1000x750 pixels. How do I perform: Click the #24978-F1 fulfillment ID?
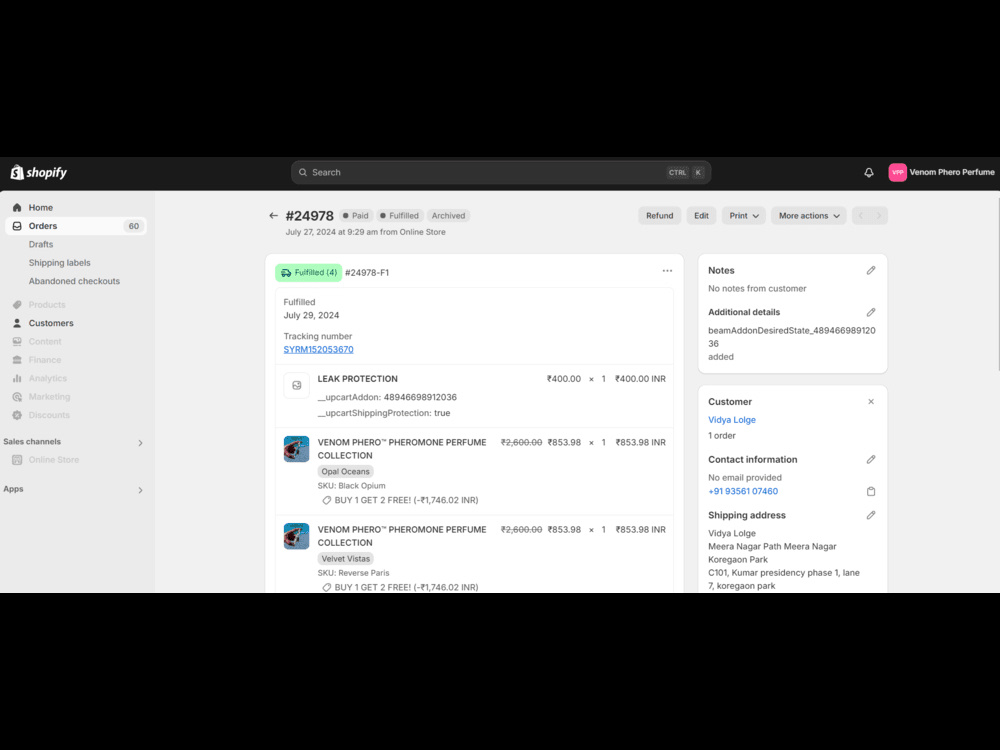click(x=367, y=272)
